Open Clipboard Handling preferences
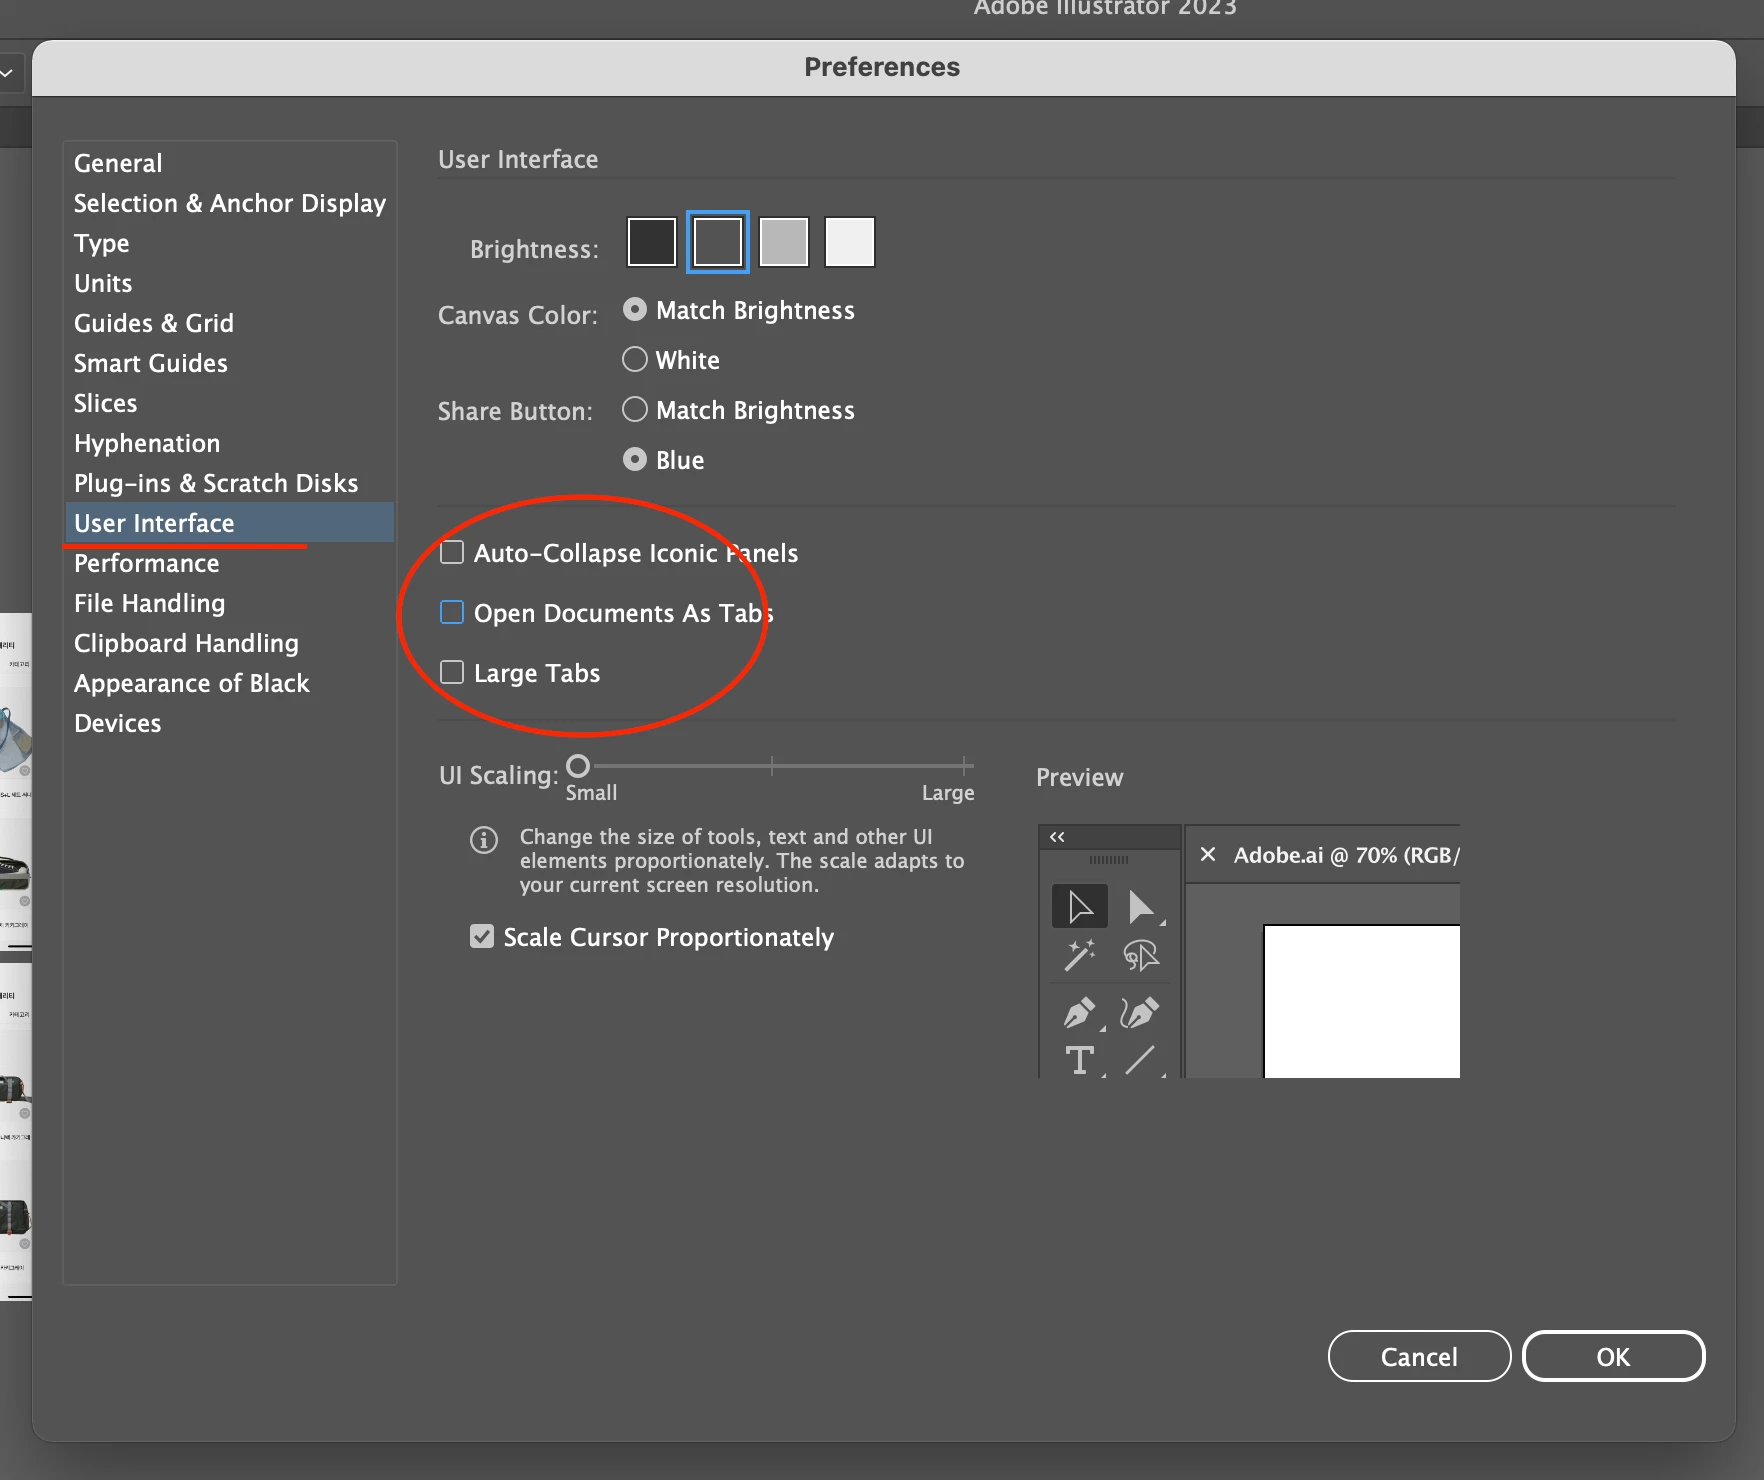Image resolution: width=1764 pixels, height=1480 pixels. coord(229,643)
